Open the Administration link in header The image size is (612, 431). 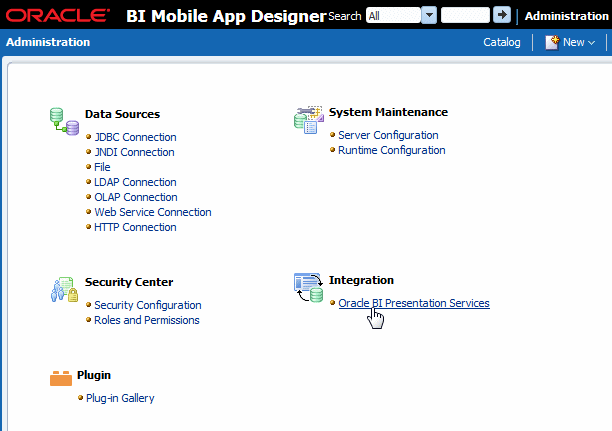566,16
